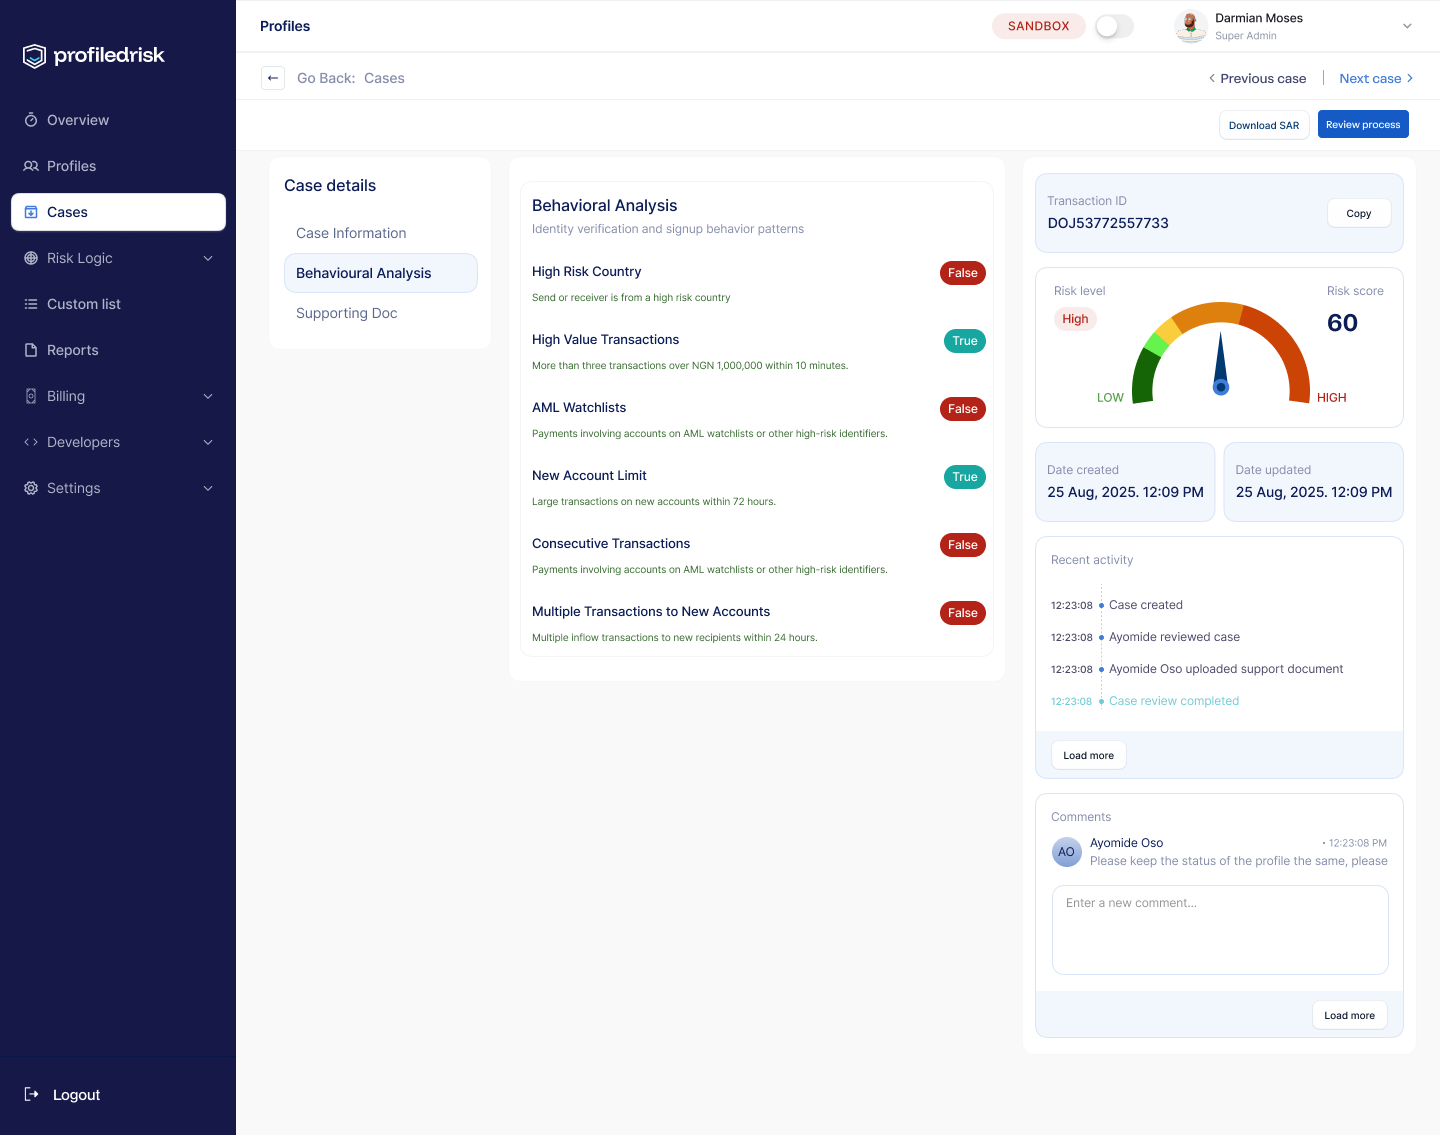This screenshot has height=1135, width=1440.
Task: Click the Logout arrow icon
Action: [x=32, y=1094]
